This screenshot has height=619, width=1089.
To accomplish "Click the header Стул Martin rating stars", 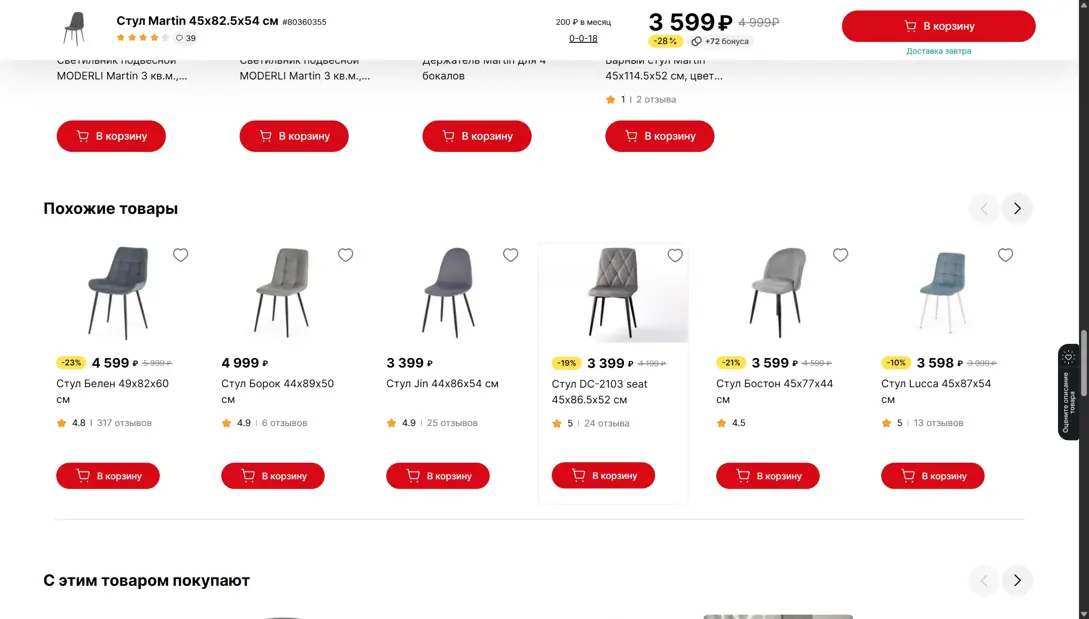I will pyautogui.click(x=142, y=38).
